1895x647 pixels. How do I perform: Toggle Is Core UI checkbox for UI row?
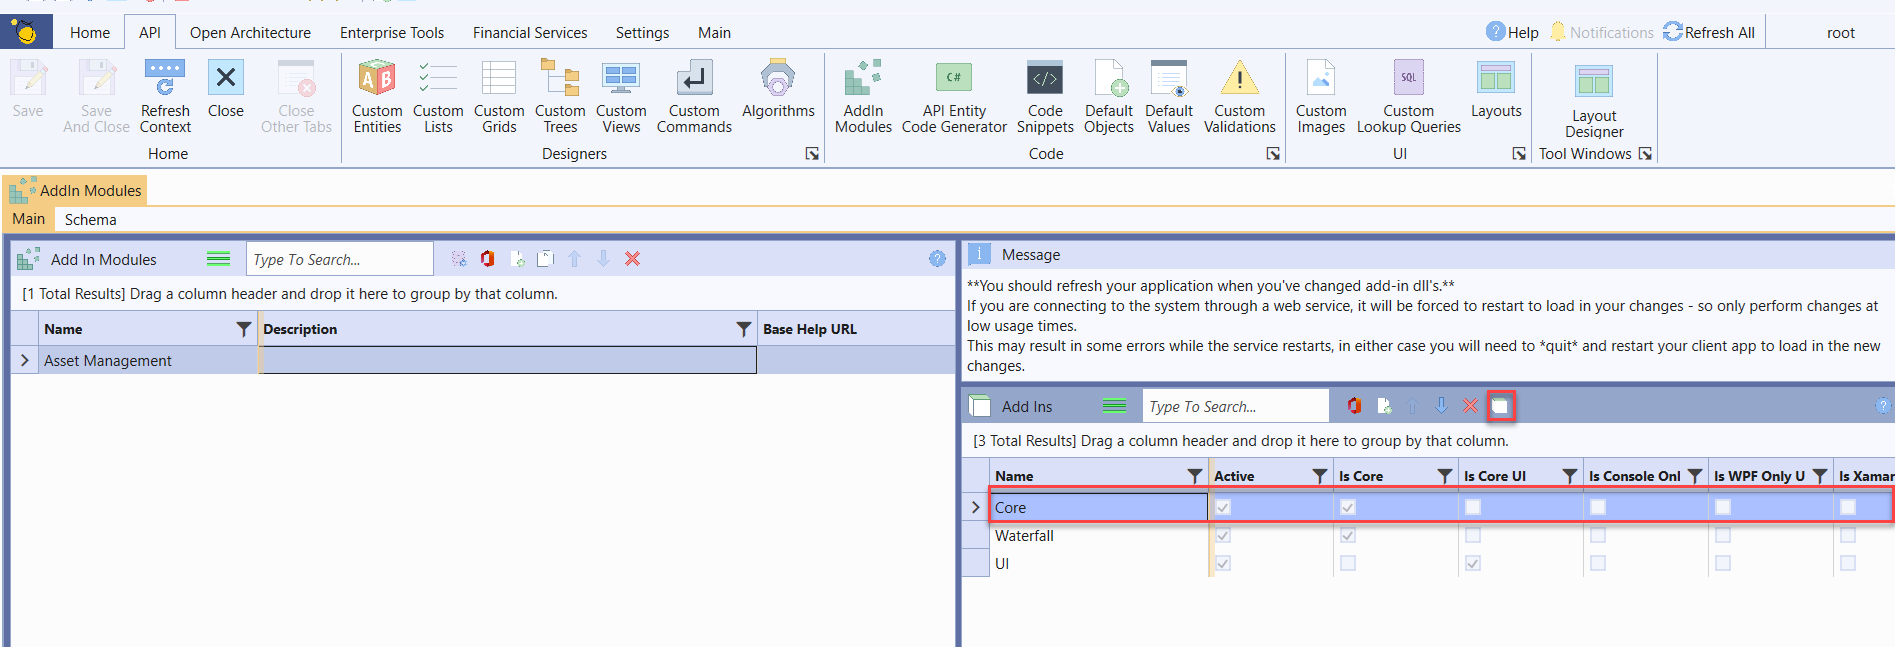point(1472,563)
